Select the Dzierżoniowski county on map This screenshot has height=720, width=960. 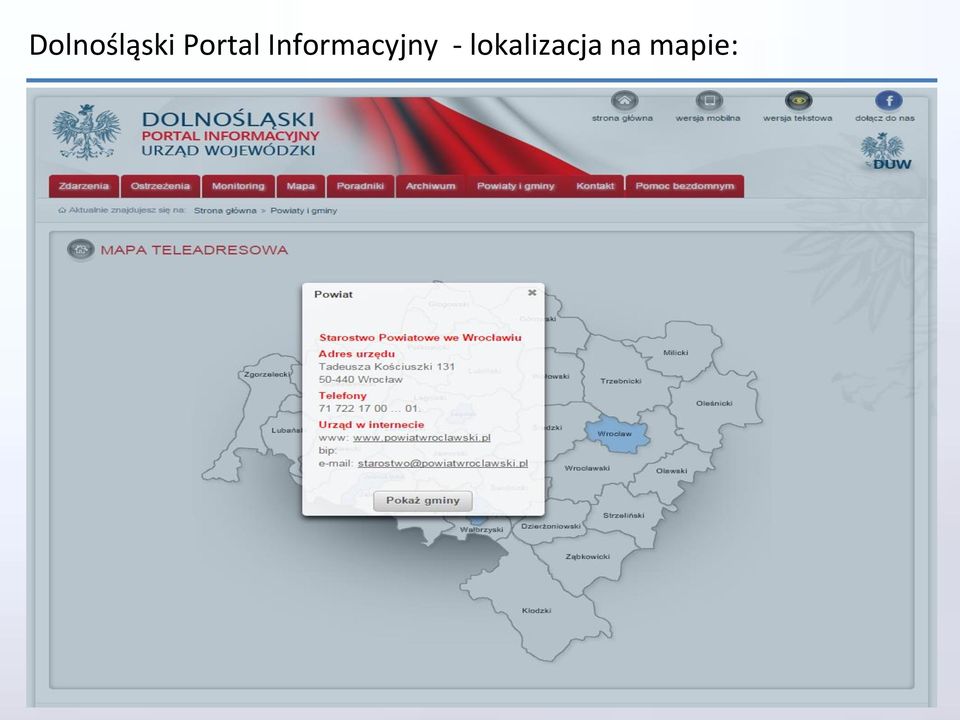[550, 527]
